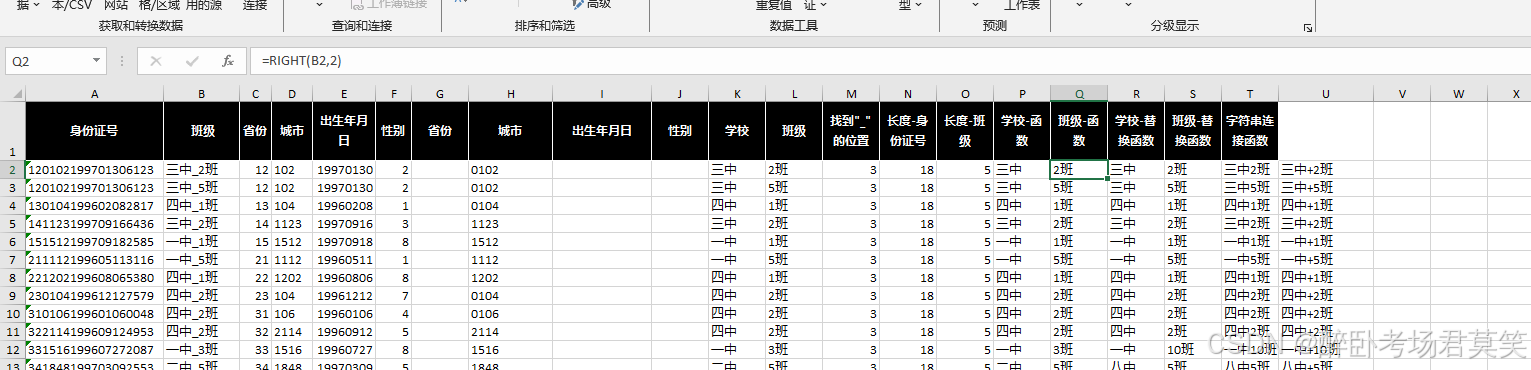Select row 5 header
The width and height of the screenshot is (1531, 370).
(13, 224)
